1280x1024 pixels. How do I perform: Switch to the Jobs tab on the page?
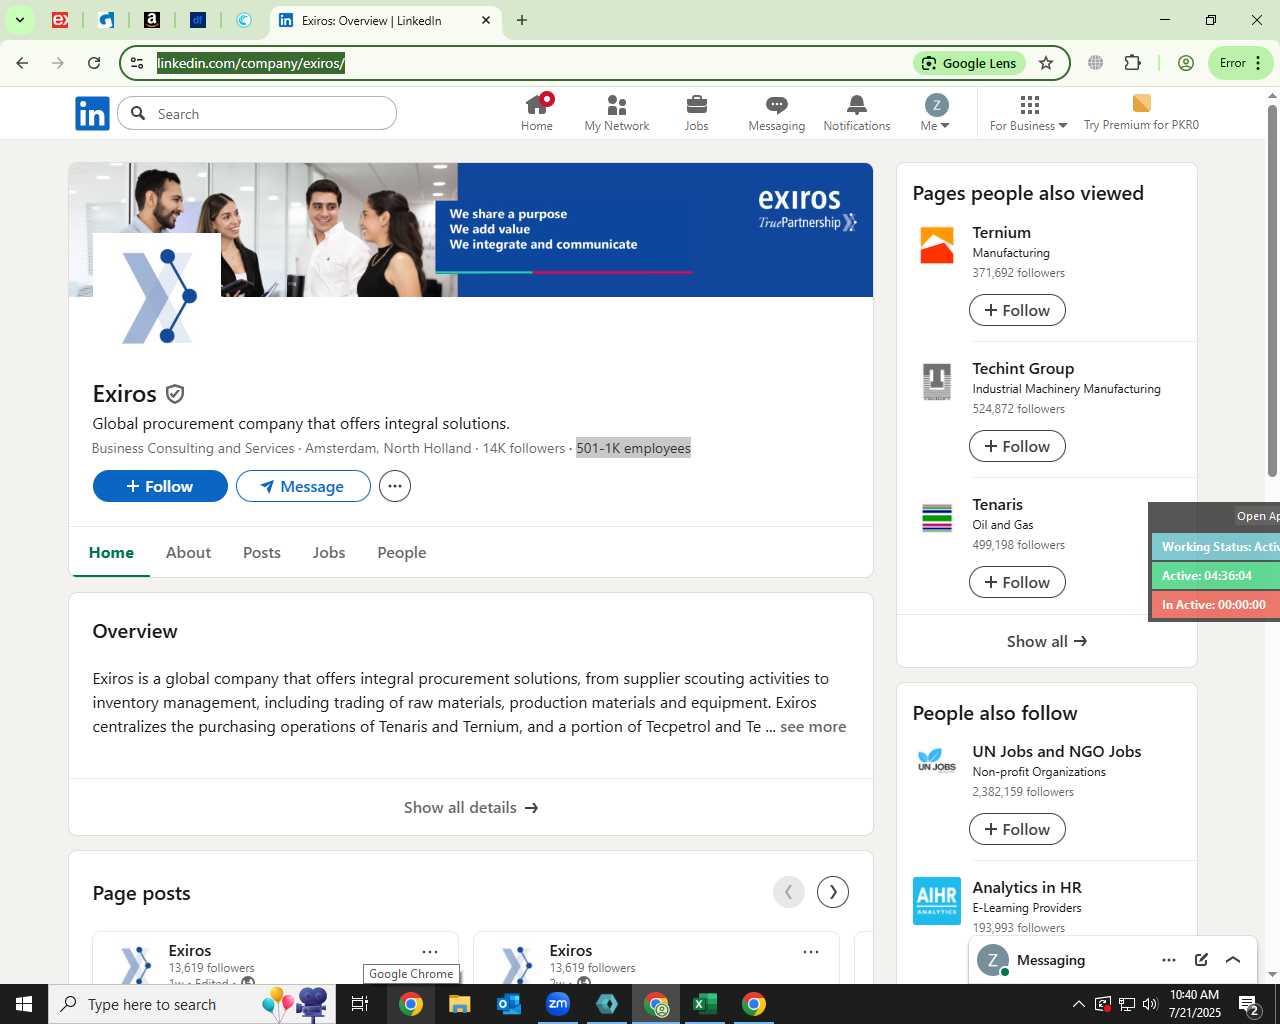(x=329, y=552)
